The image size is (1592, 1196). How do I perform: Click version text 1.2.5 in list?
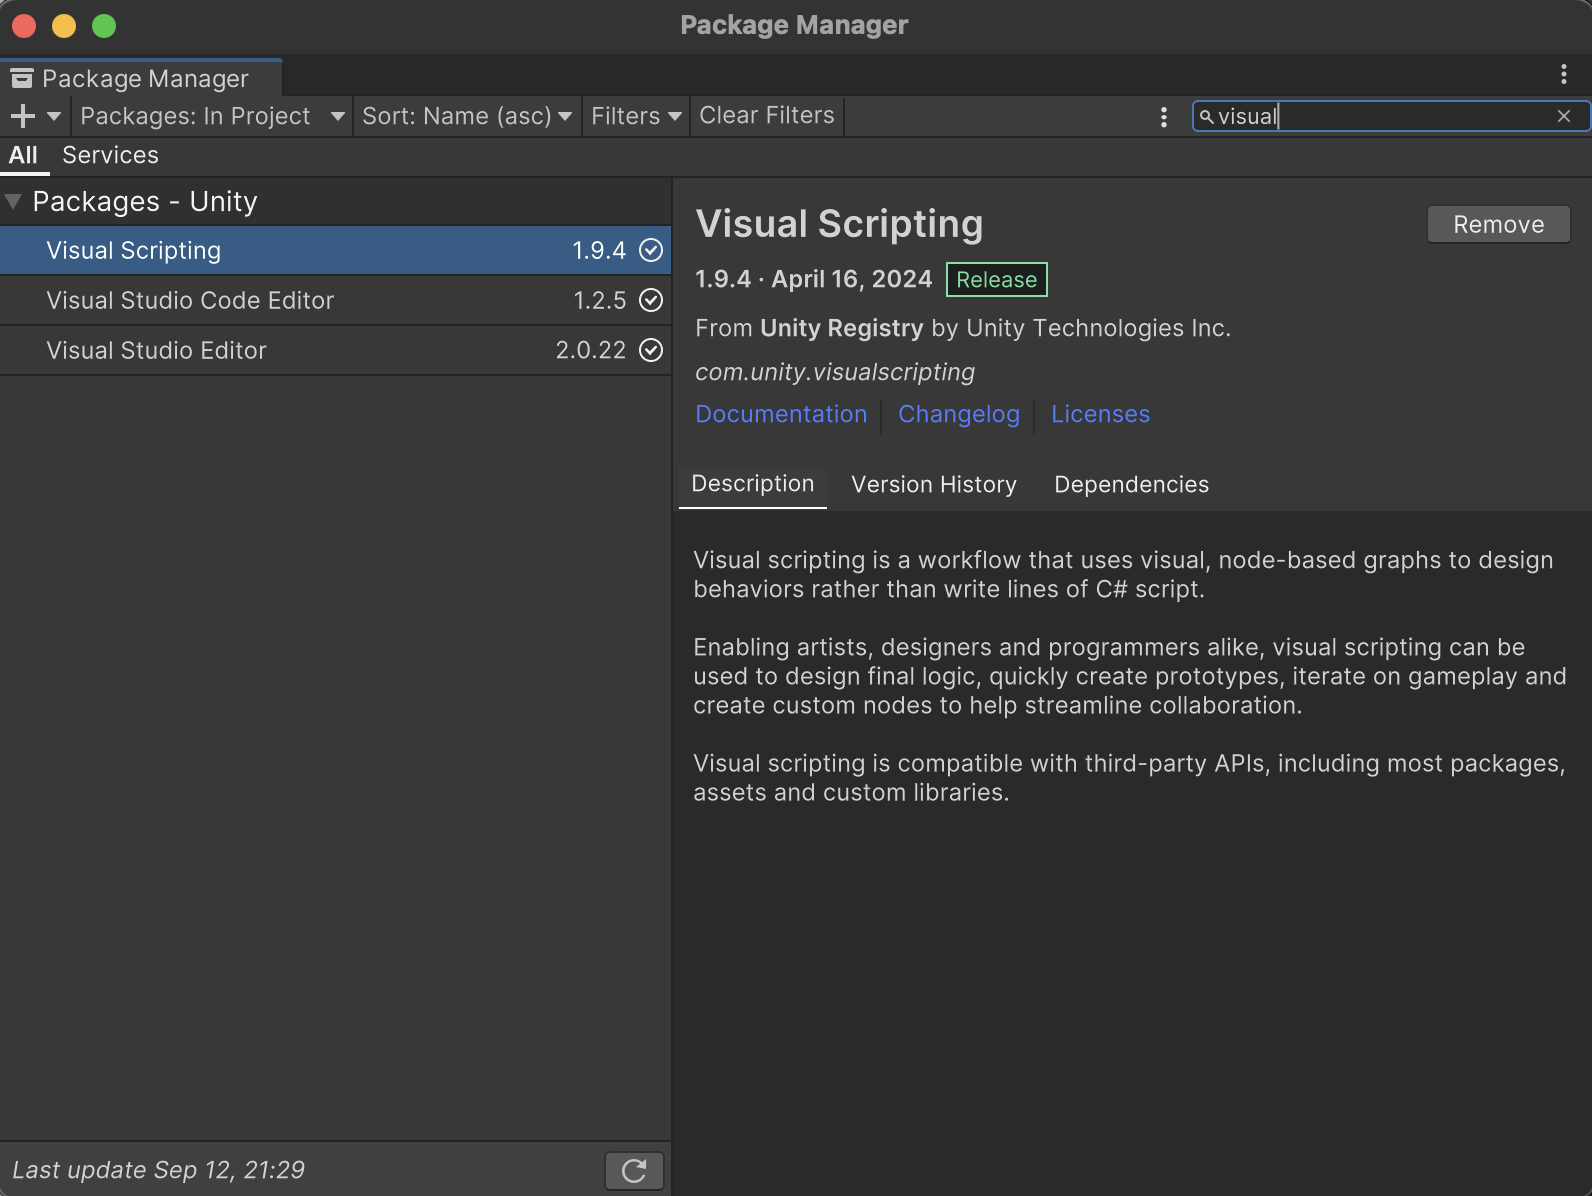click(x=599, y=300)
